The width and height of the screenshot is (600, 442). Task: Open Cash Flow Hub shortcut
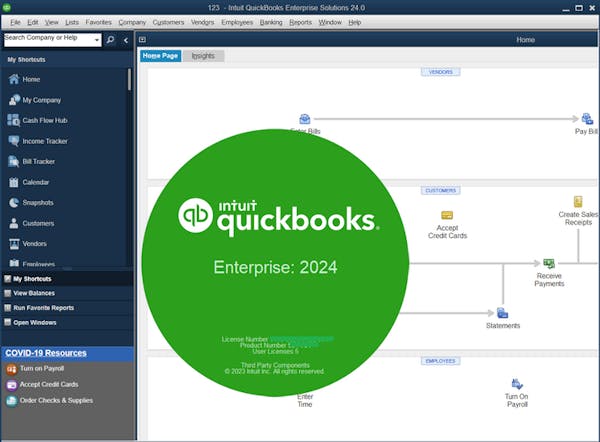[x=44, y=120]
